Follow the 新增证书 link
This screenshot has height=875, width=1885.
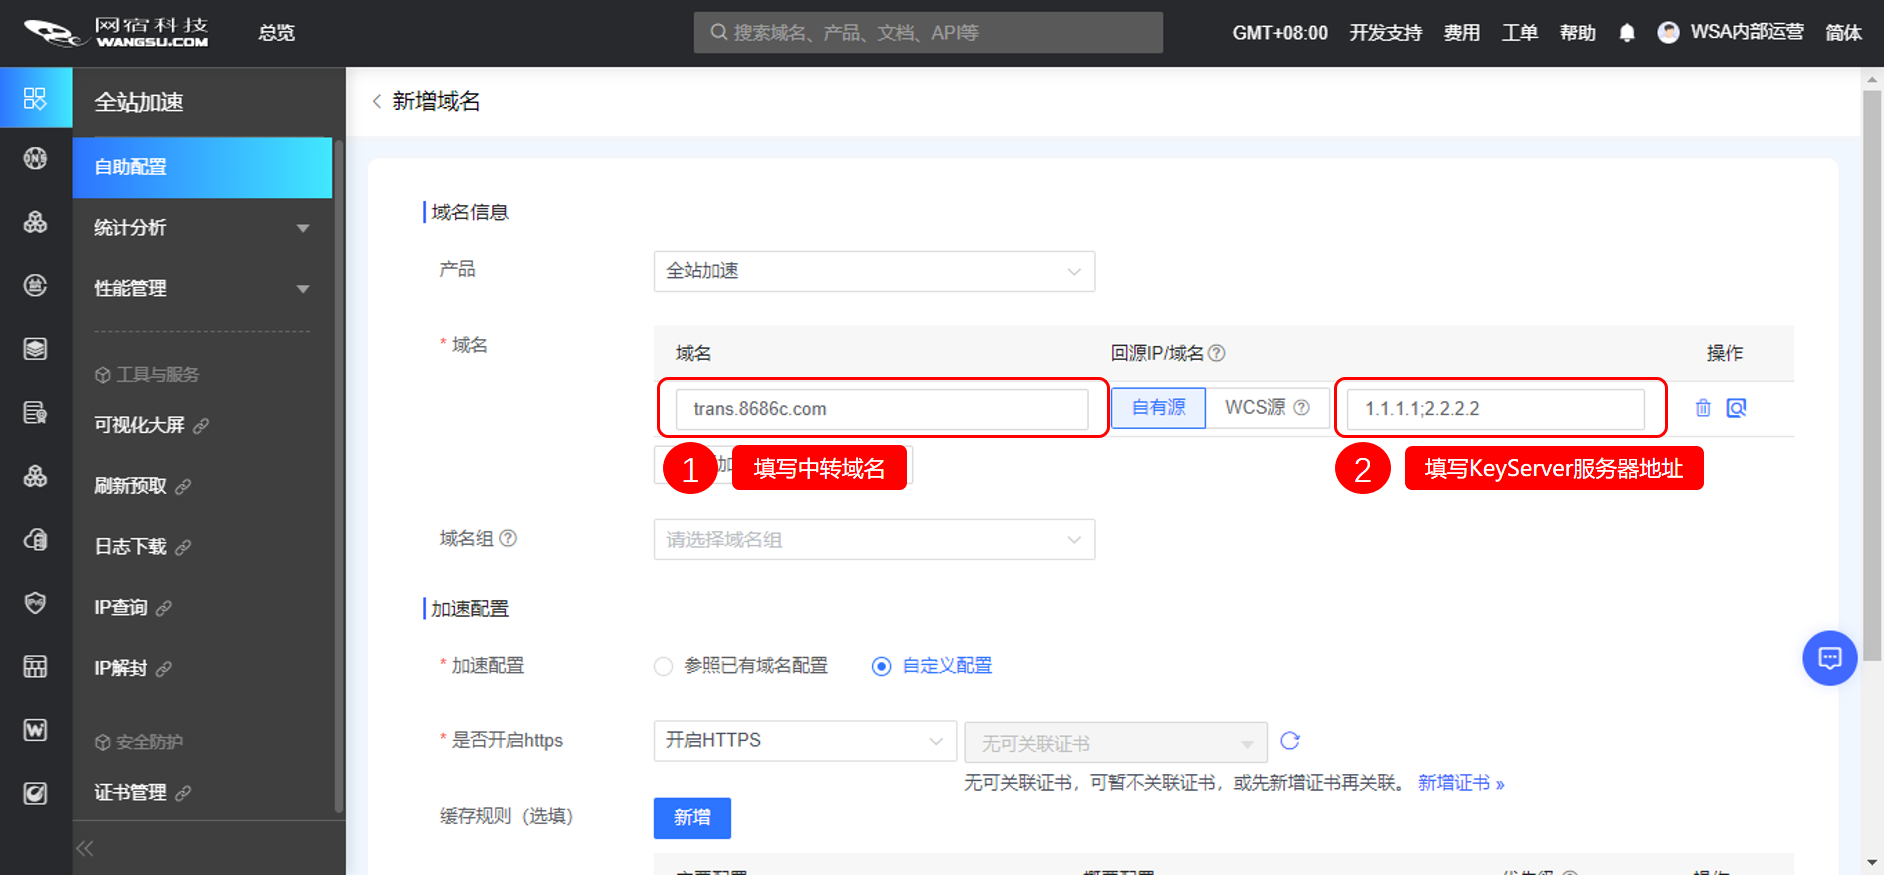tap(1461, 783)
